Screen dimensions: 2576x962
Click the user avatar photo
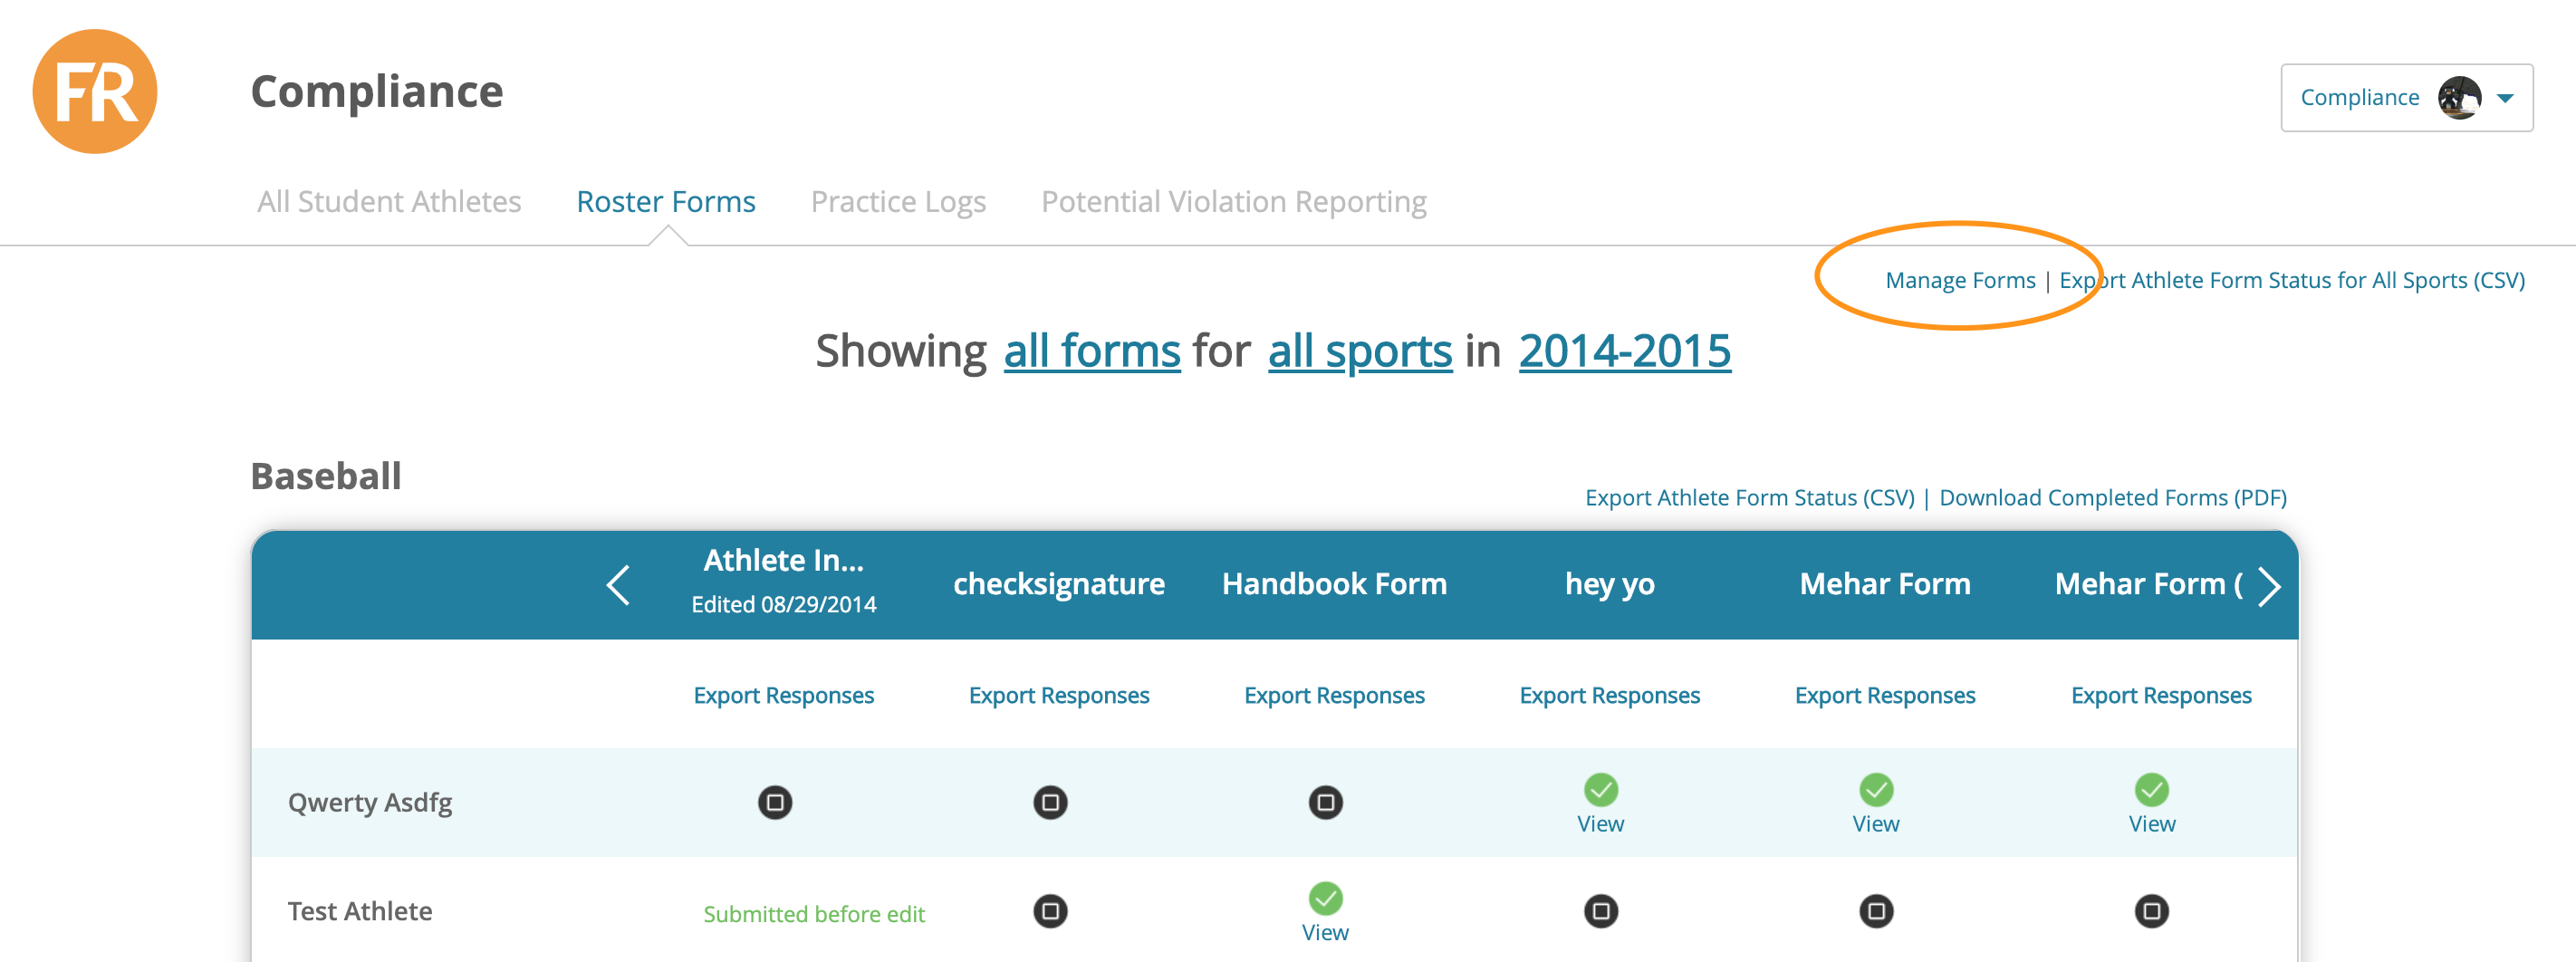click(2459, 98)
